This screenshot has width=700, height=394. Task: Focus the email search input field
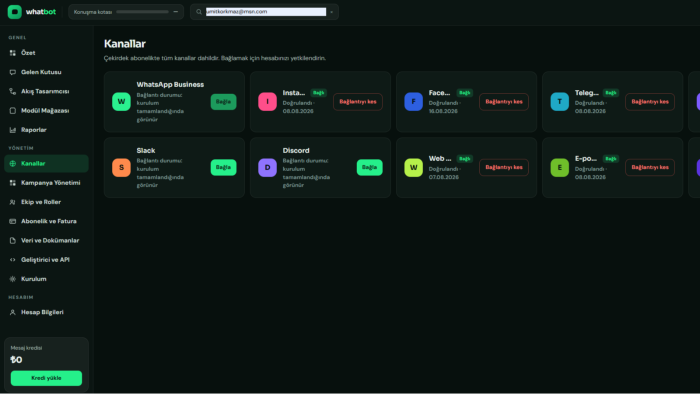coord(266,12)
